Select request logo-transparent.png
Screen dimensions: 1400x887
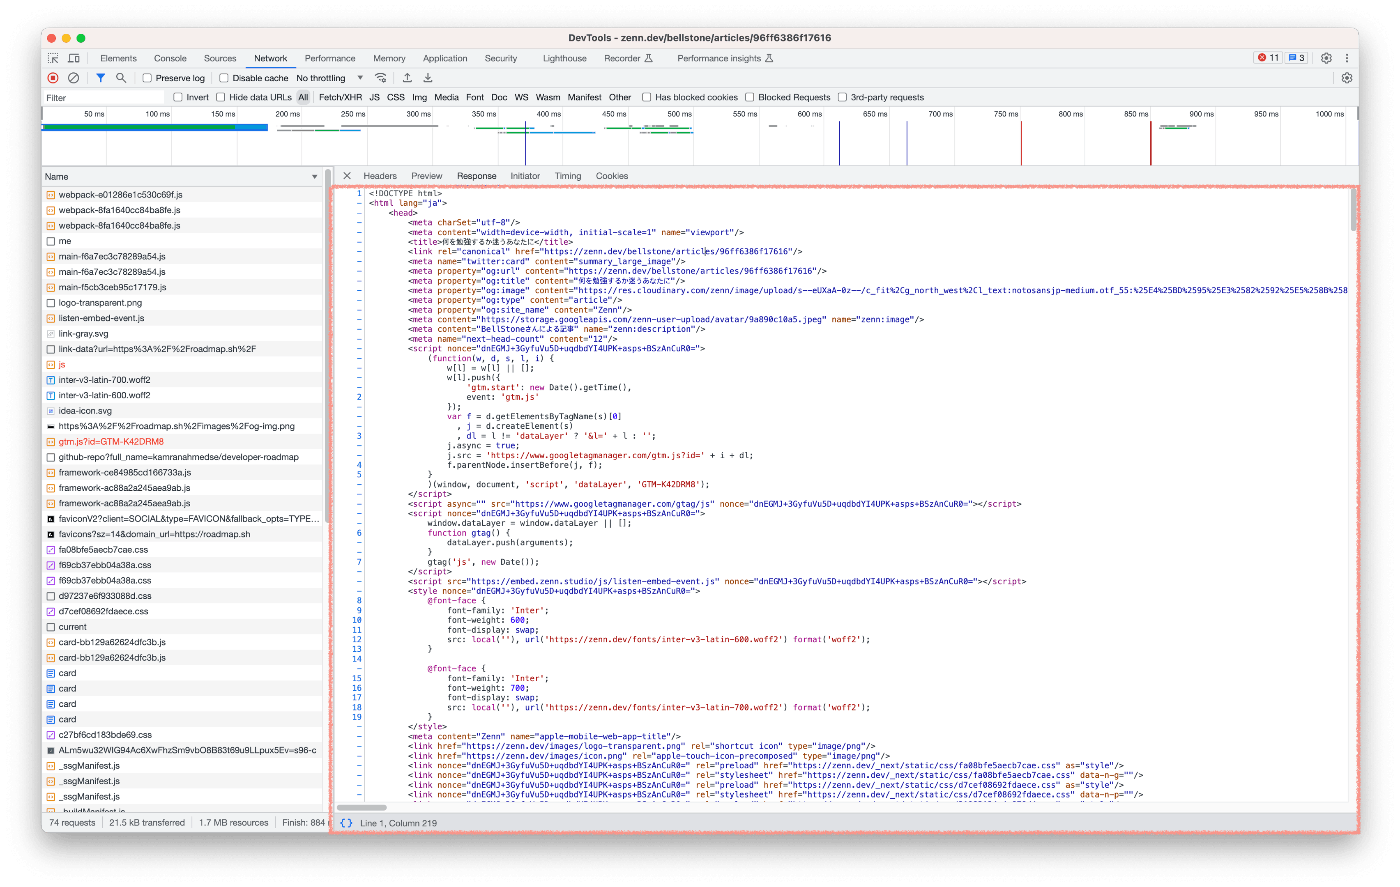click(x=183, y=303)
